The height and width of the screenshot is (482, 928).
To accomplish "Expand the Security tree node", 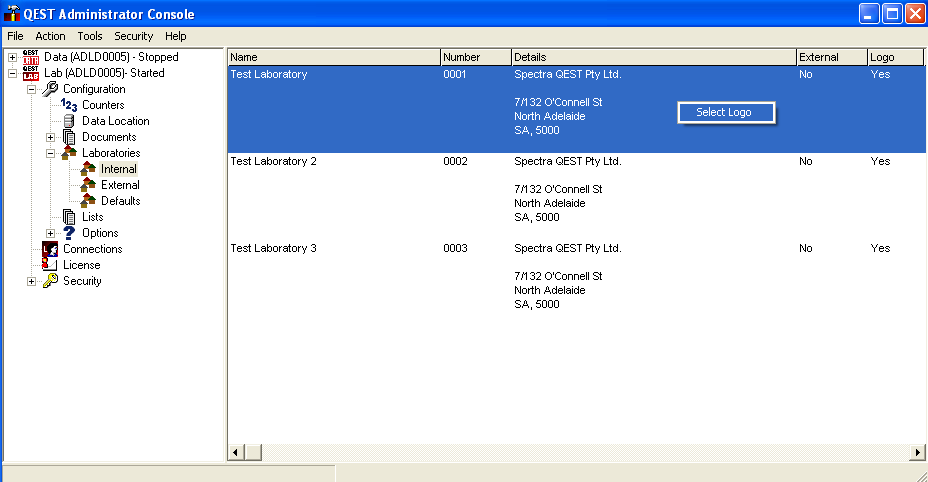I will (x=32, y=281).
